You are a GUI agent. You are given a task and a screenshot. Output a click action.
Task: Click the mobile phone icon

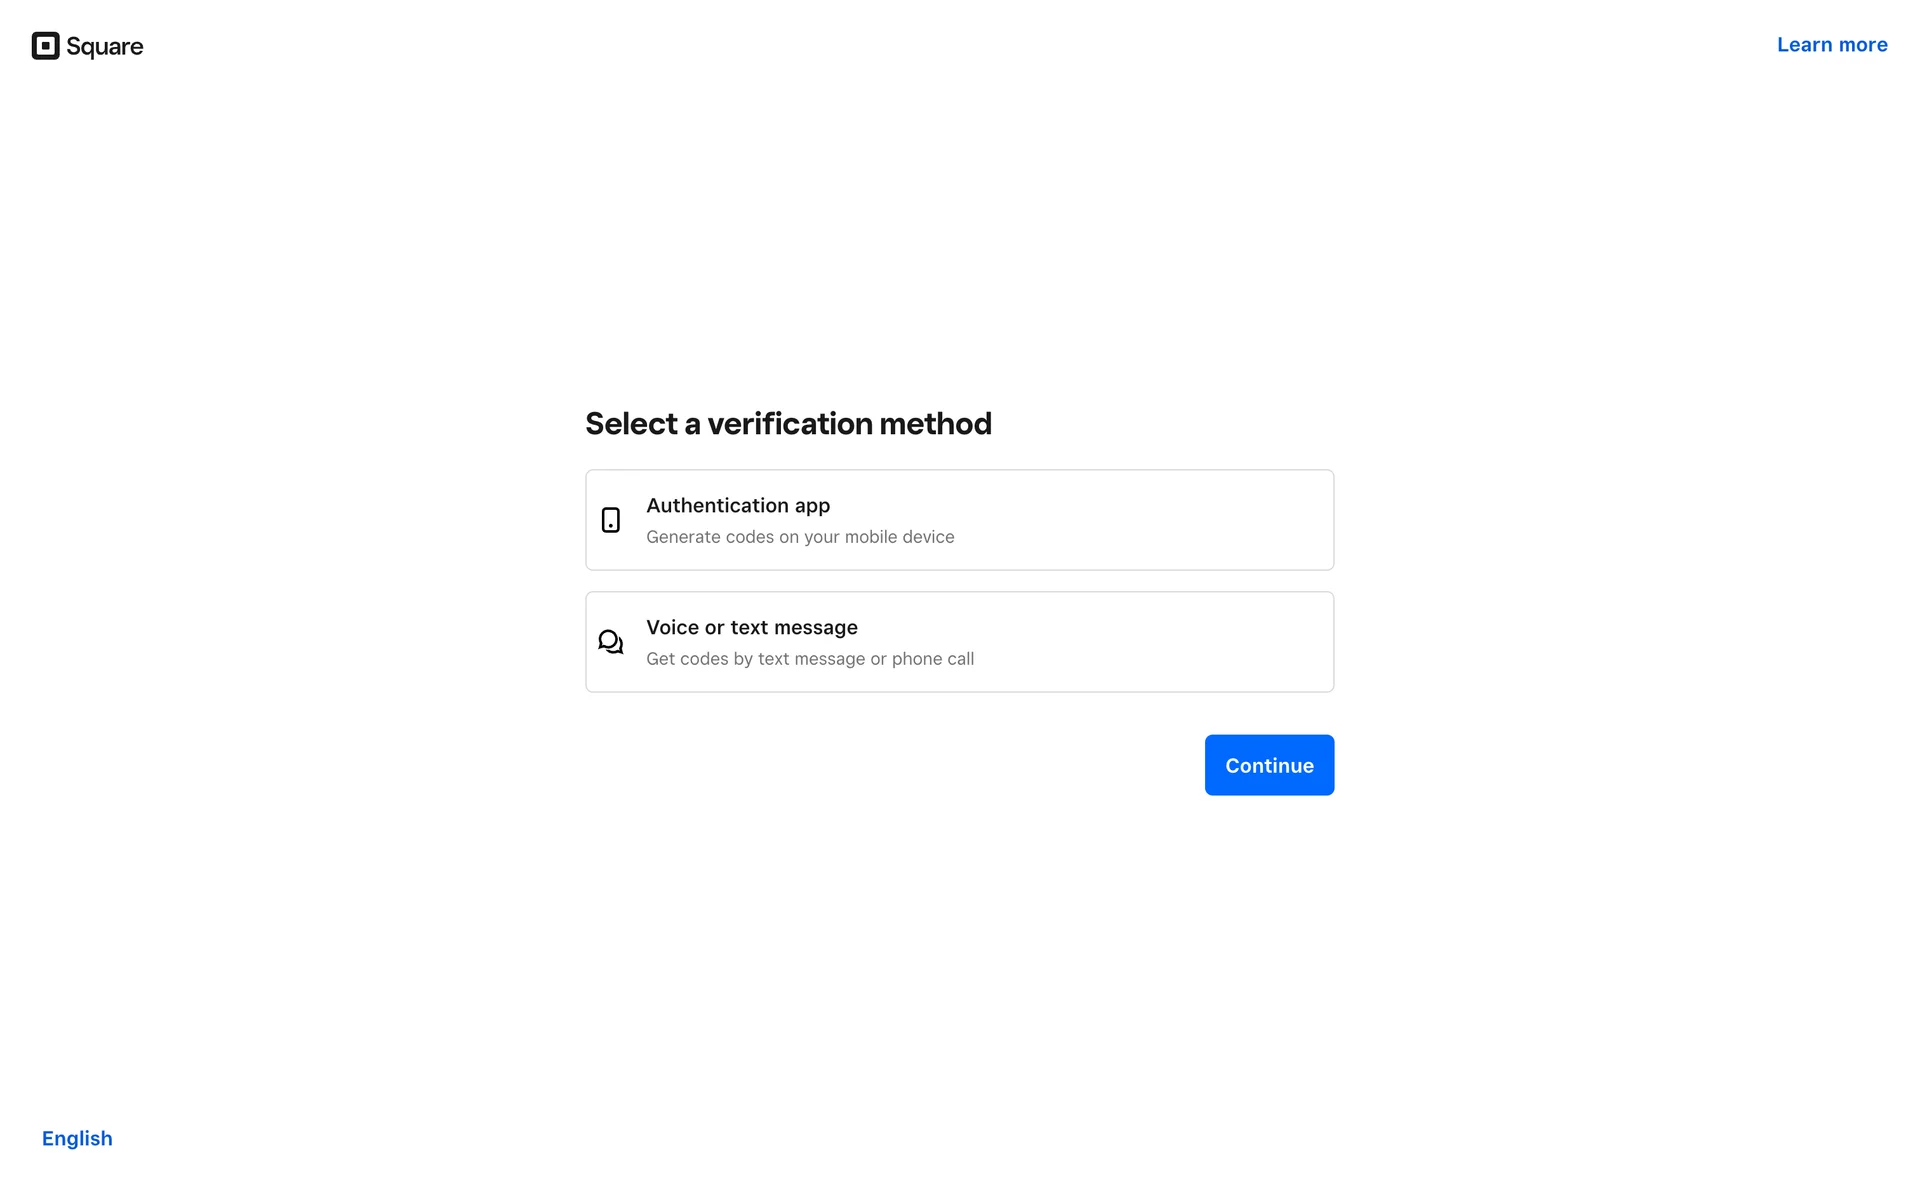(x=610, y=520)
